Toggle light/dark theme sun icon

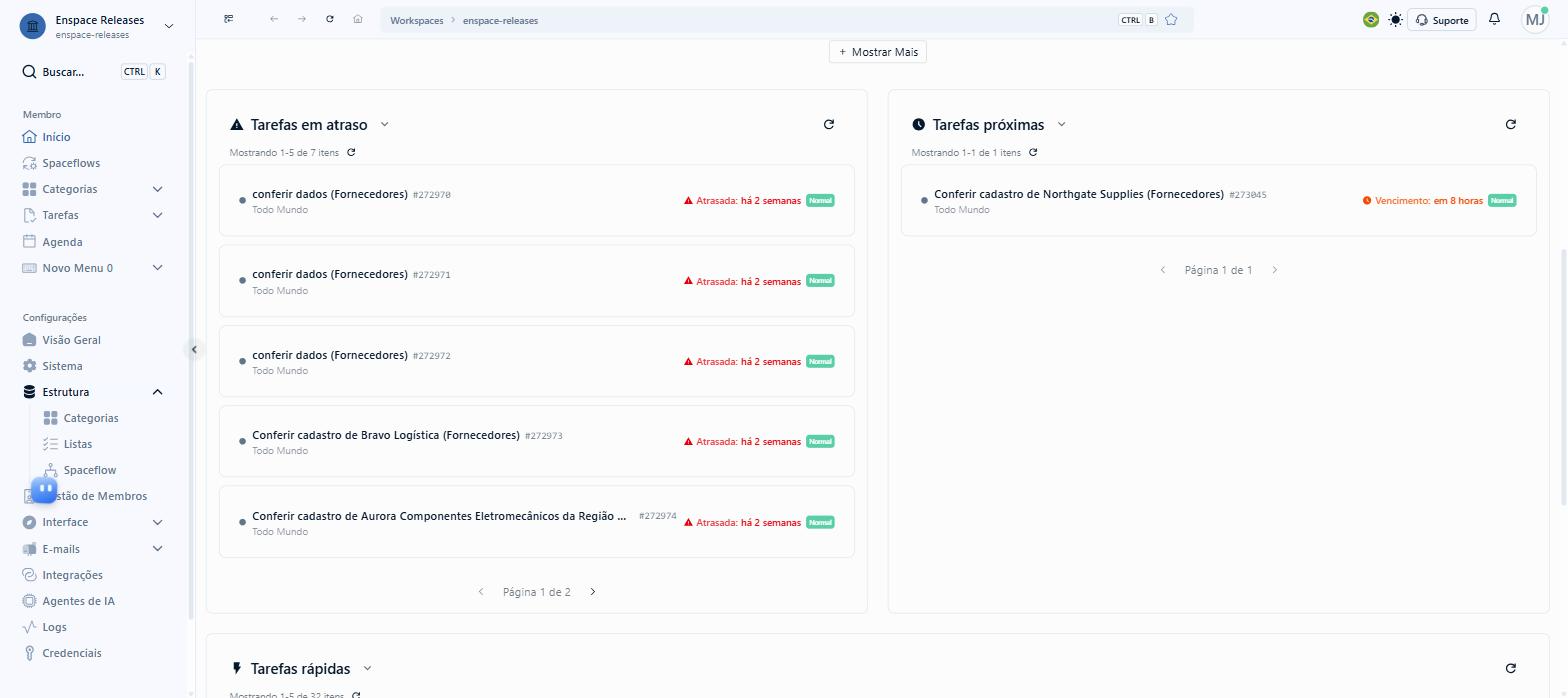pos(1396,20)
